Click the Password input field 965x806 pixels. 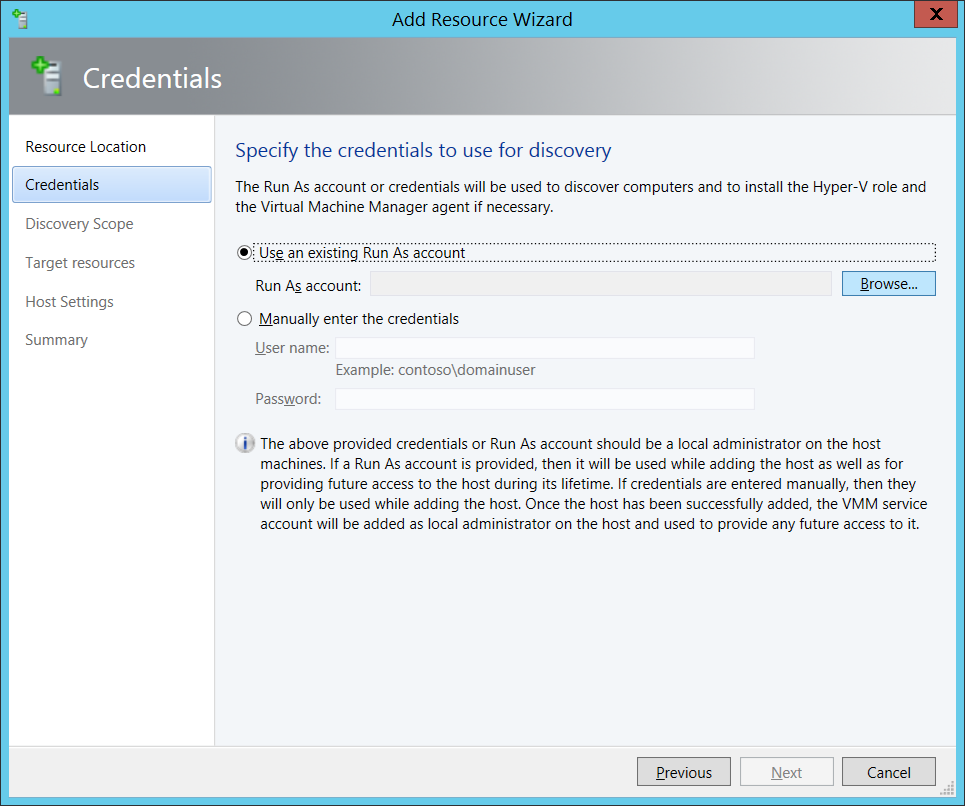tap(544, 398)
